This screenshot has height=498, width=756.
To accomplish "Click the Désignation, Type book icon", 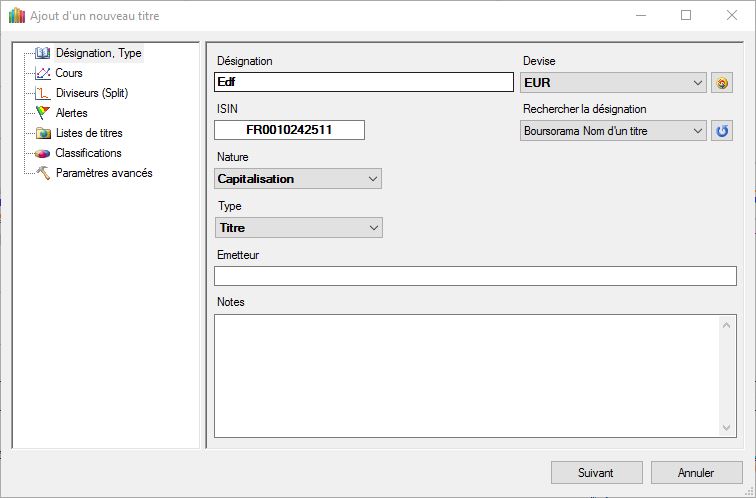I will pyautogui.click(x=42, y=53).
